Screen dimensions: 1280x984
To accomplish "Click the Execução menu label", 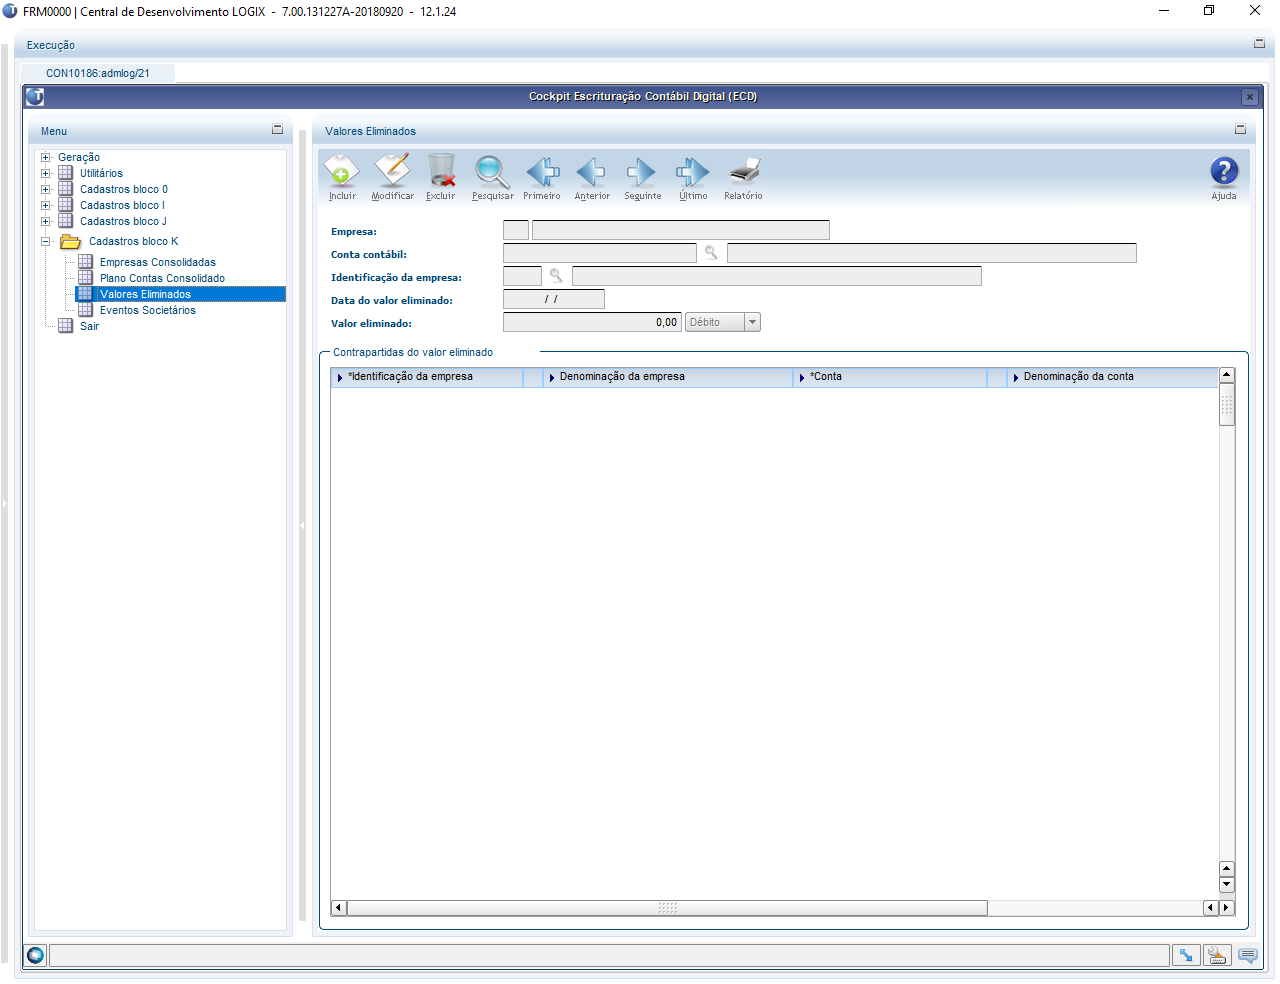I will pos(51,45).
